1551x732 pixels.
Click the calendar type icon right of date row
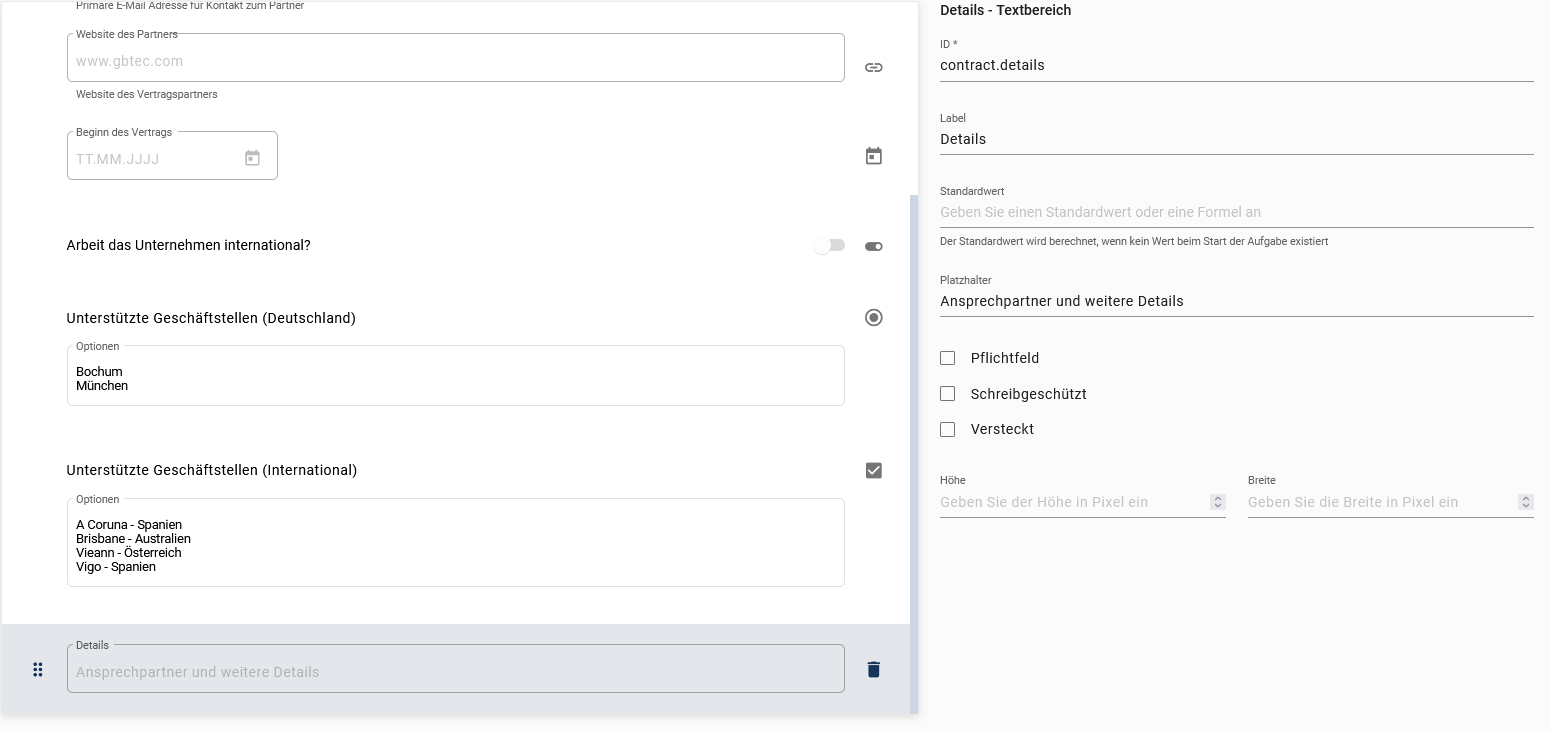tap(873, 156)
